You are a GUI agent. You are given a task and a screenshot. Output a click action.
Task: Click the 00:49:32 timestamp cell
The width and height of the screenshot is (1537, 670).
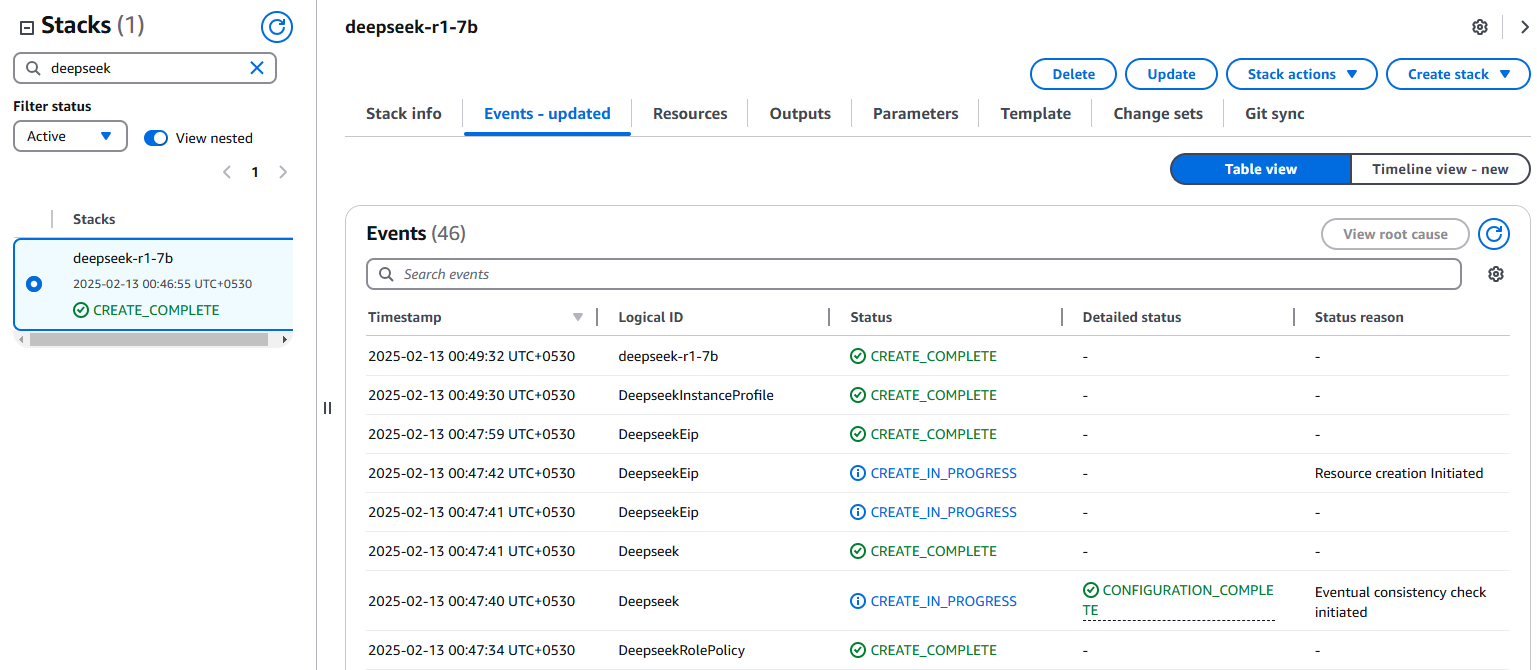click(471, 356)
